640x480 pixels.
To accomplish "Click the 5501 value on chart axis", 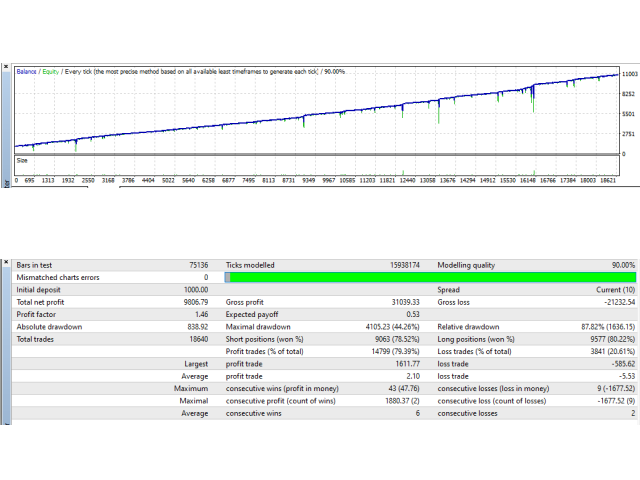I will tap(628, 114).
